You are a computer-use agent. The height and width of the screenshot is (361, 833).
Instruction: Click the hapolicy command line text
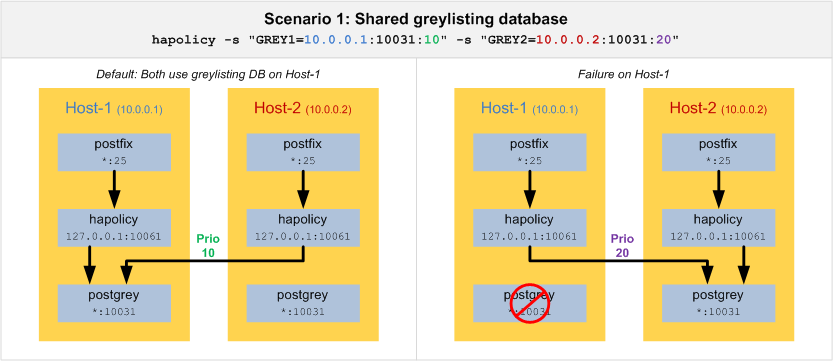point(416,40)
